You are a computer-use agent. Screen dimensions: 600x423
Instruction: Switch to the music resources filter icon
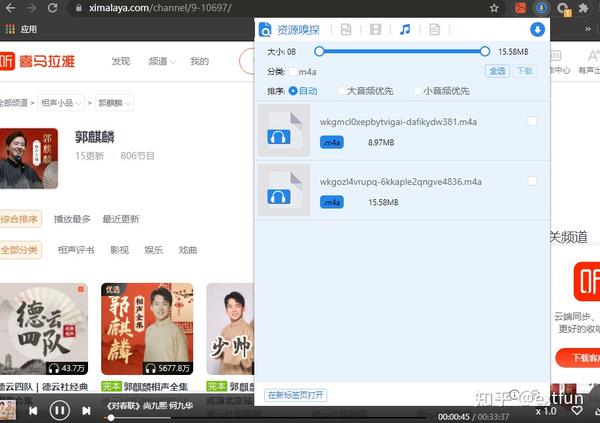click(x=405, y=29)
